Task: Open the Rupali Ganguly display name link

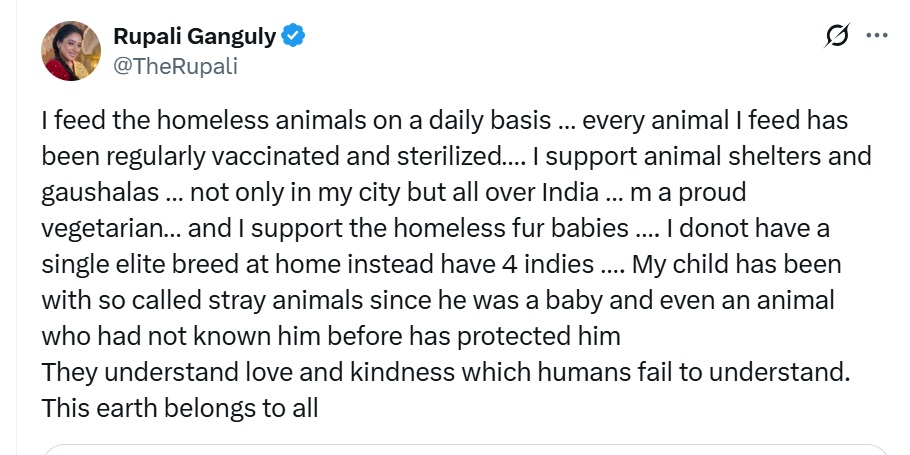Action: point(194,37)
